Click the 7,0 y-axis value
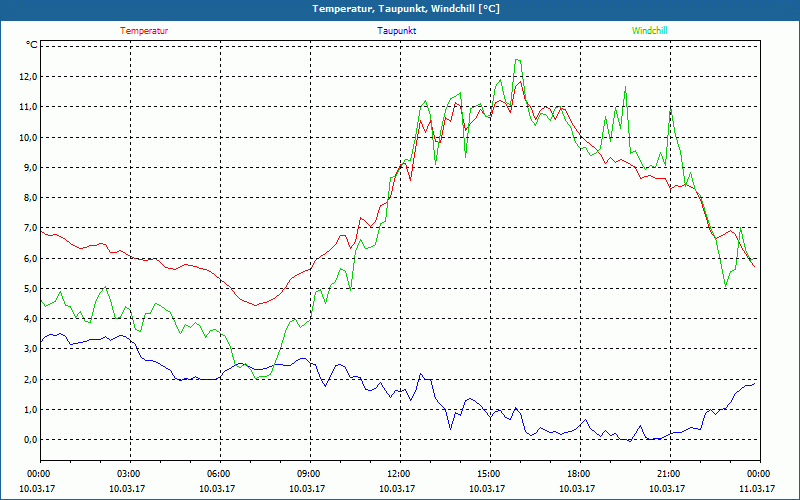Viewport: 800px width, 500px height. (31, 228)
